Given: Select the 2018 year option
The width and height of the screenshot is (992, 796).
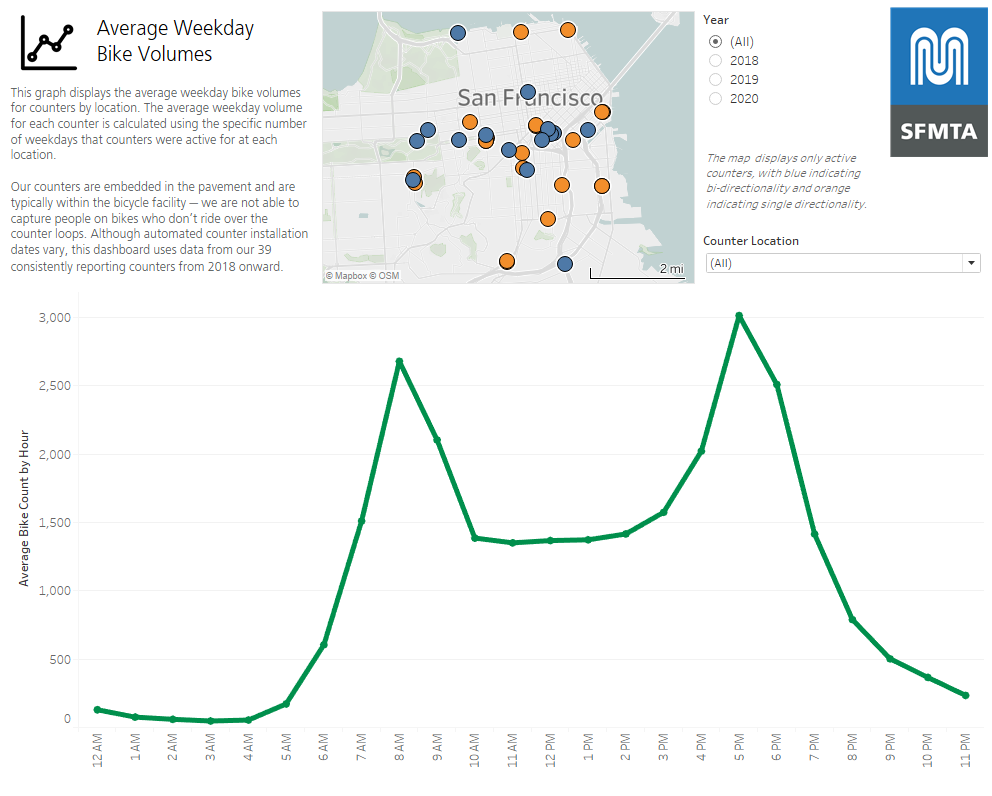Looking at the screenshot, I should [x=715, y=60].
